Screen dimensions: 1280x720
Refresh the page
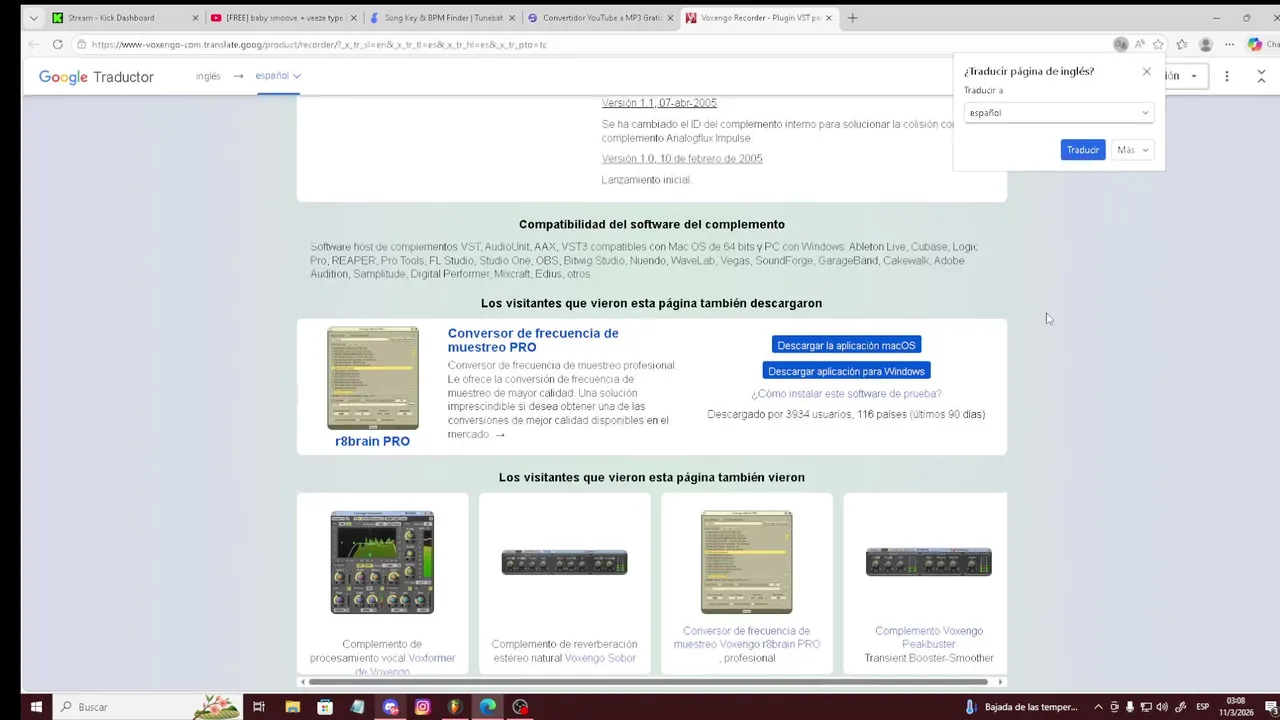57,44
